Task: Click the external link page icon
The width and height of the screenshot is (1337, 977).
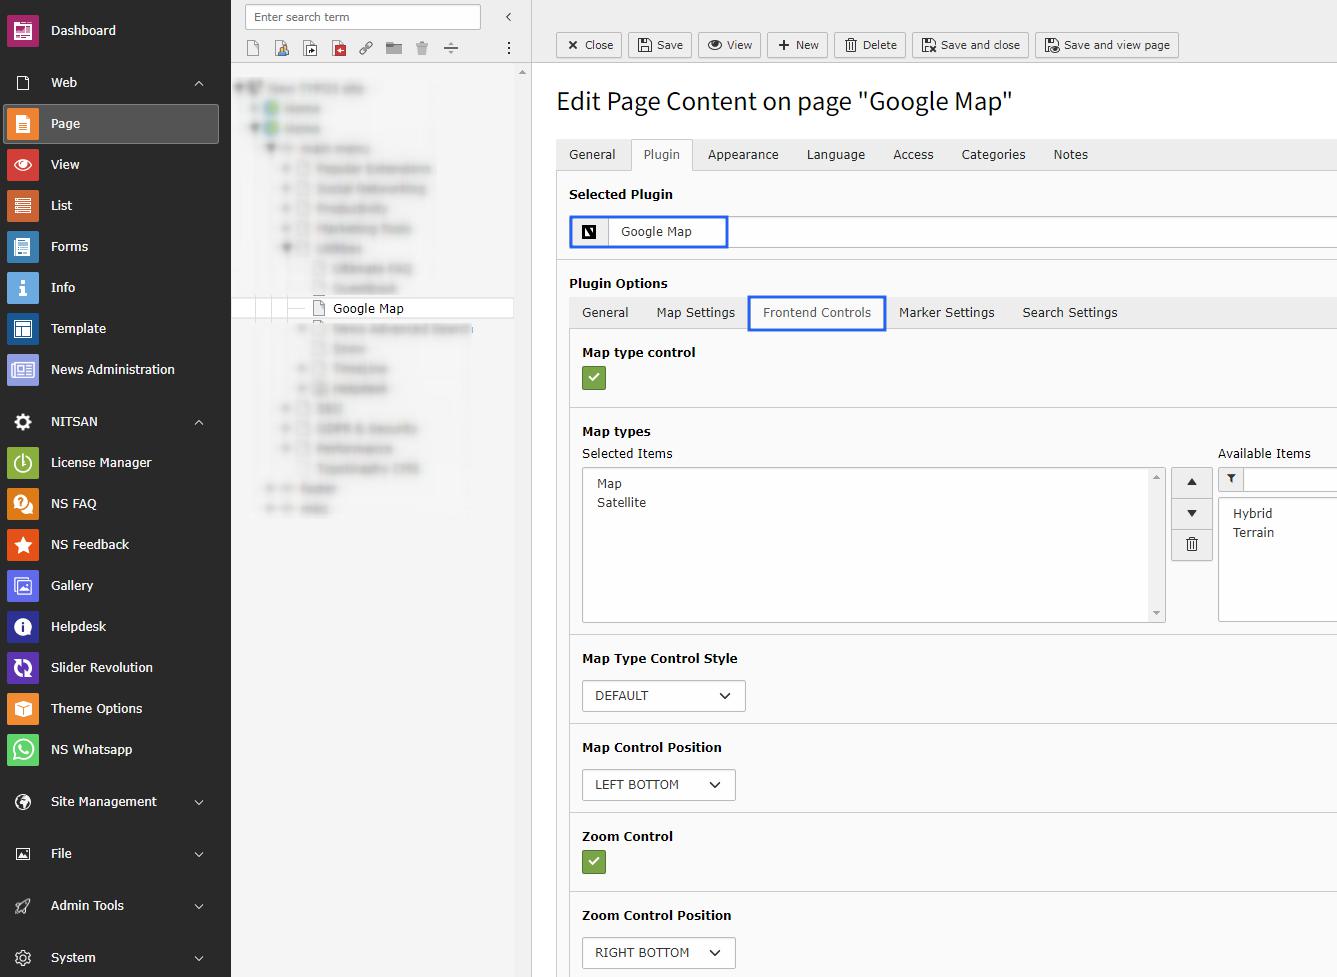Action: tap(366, 48)
